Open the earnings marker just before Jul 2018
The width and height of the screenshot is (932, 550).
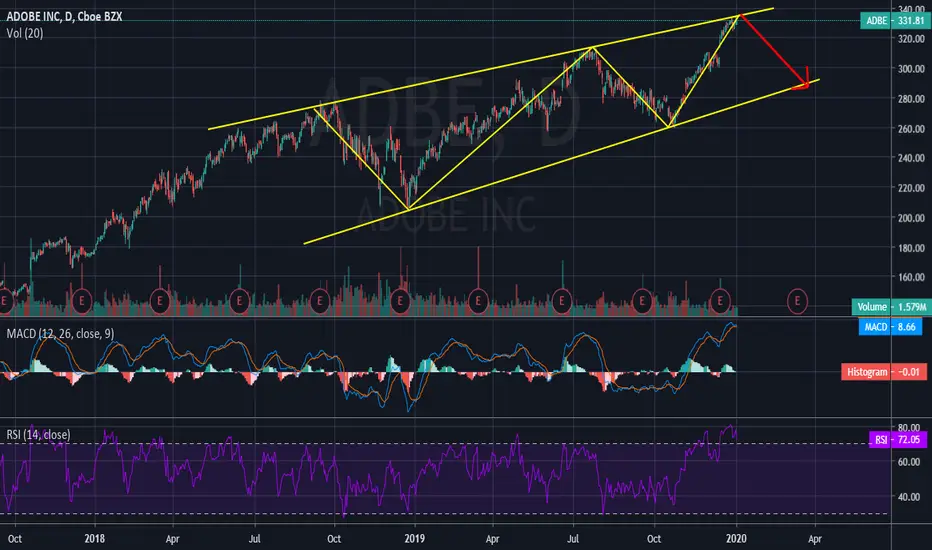tap(240, 301)
